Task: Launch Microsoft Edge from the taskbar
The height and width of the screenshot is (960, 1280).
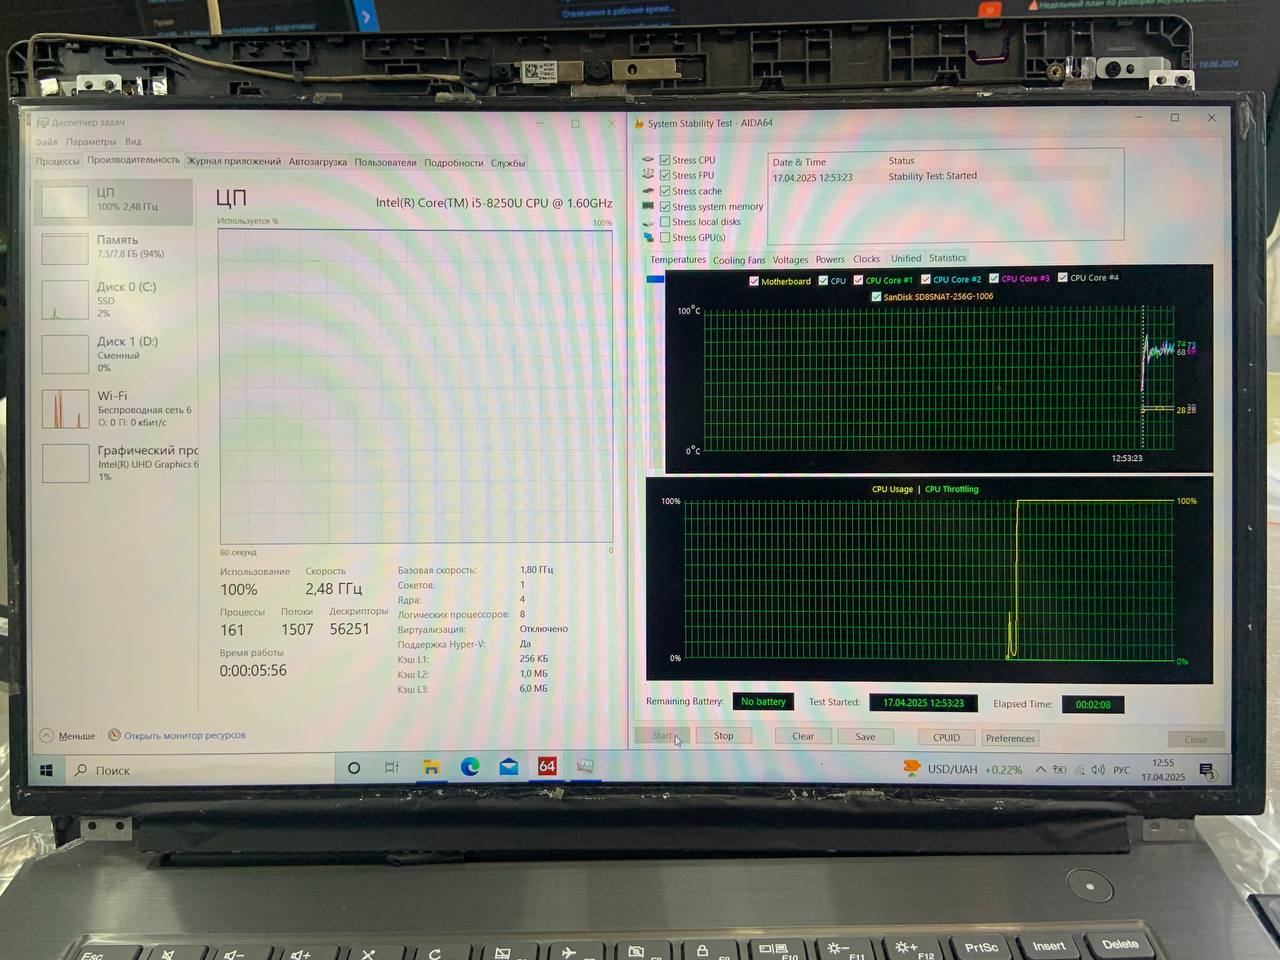Action: (470, 767)
